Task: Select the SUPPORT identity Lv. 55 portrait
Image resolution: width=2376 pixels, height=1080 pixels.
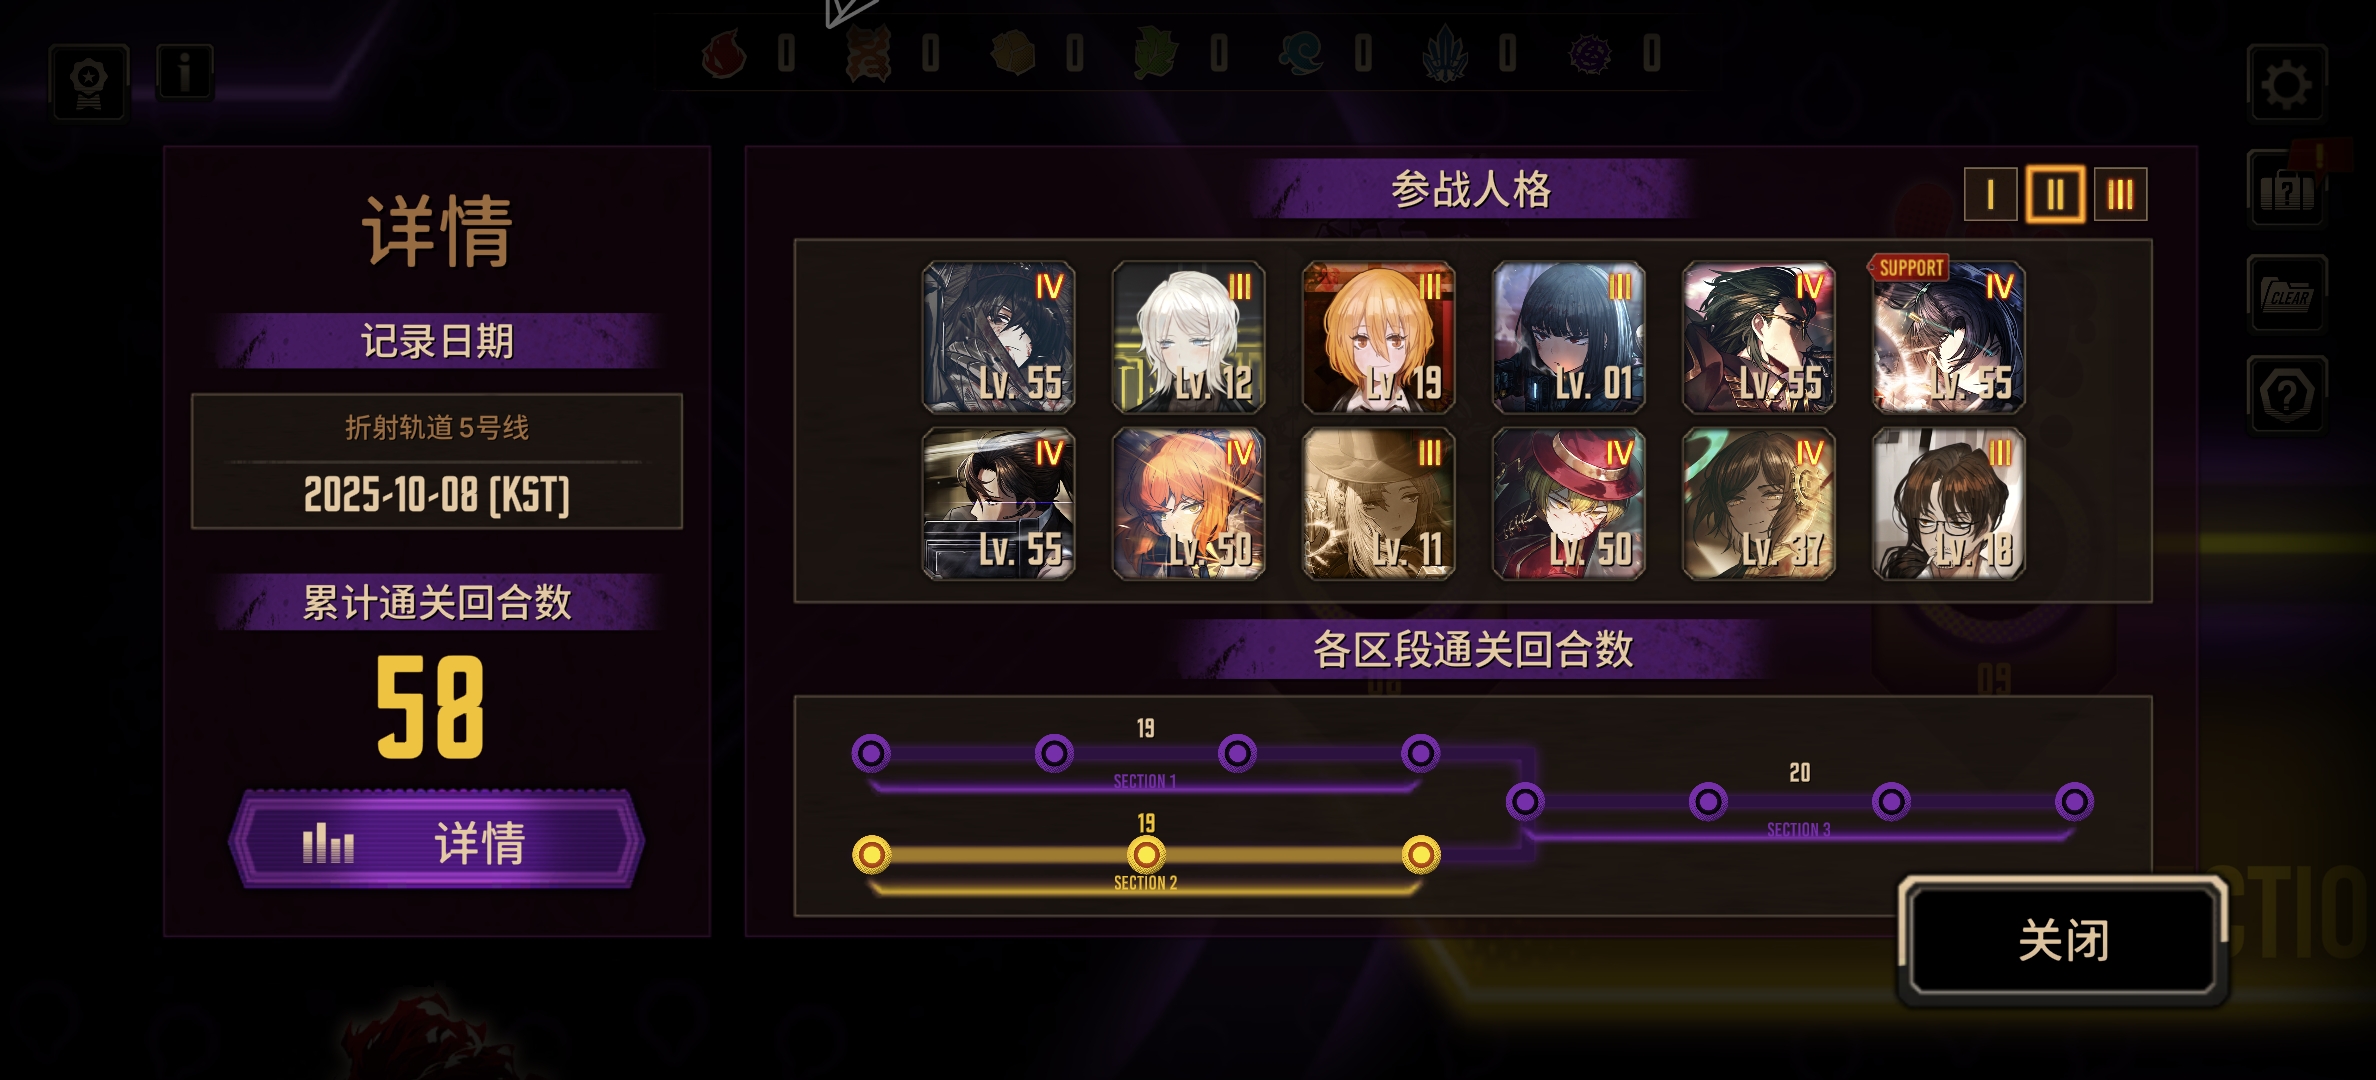Action: point(1948,337)
